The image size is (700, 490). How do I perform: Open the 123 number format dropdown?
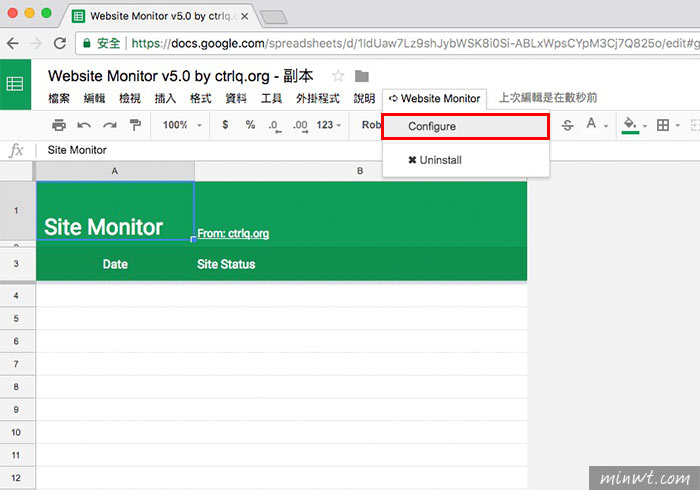coord(329,125)
